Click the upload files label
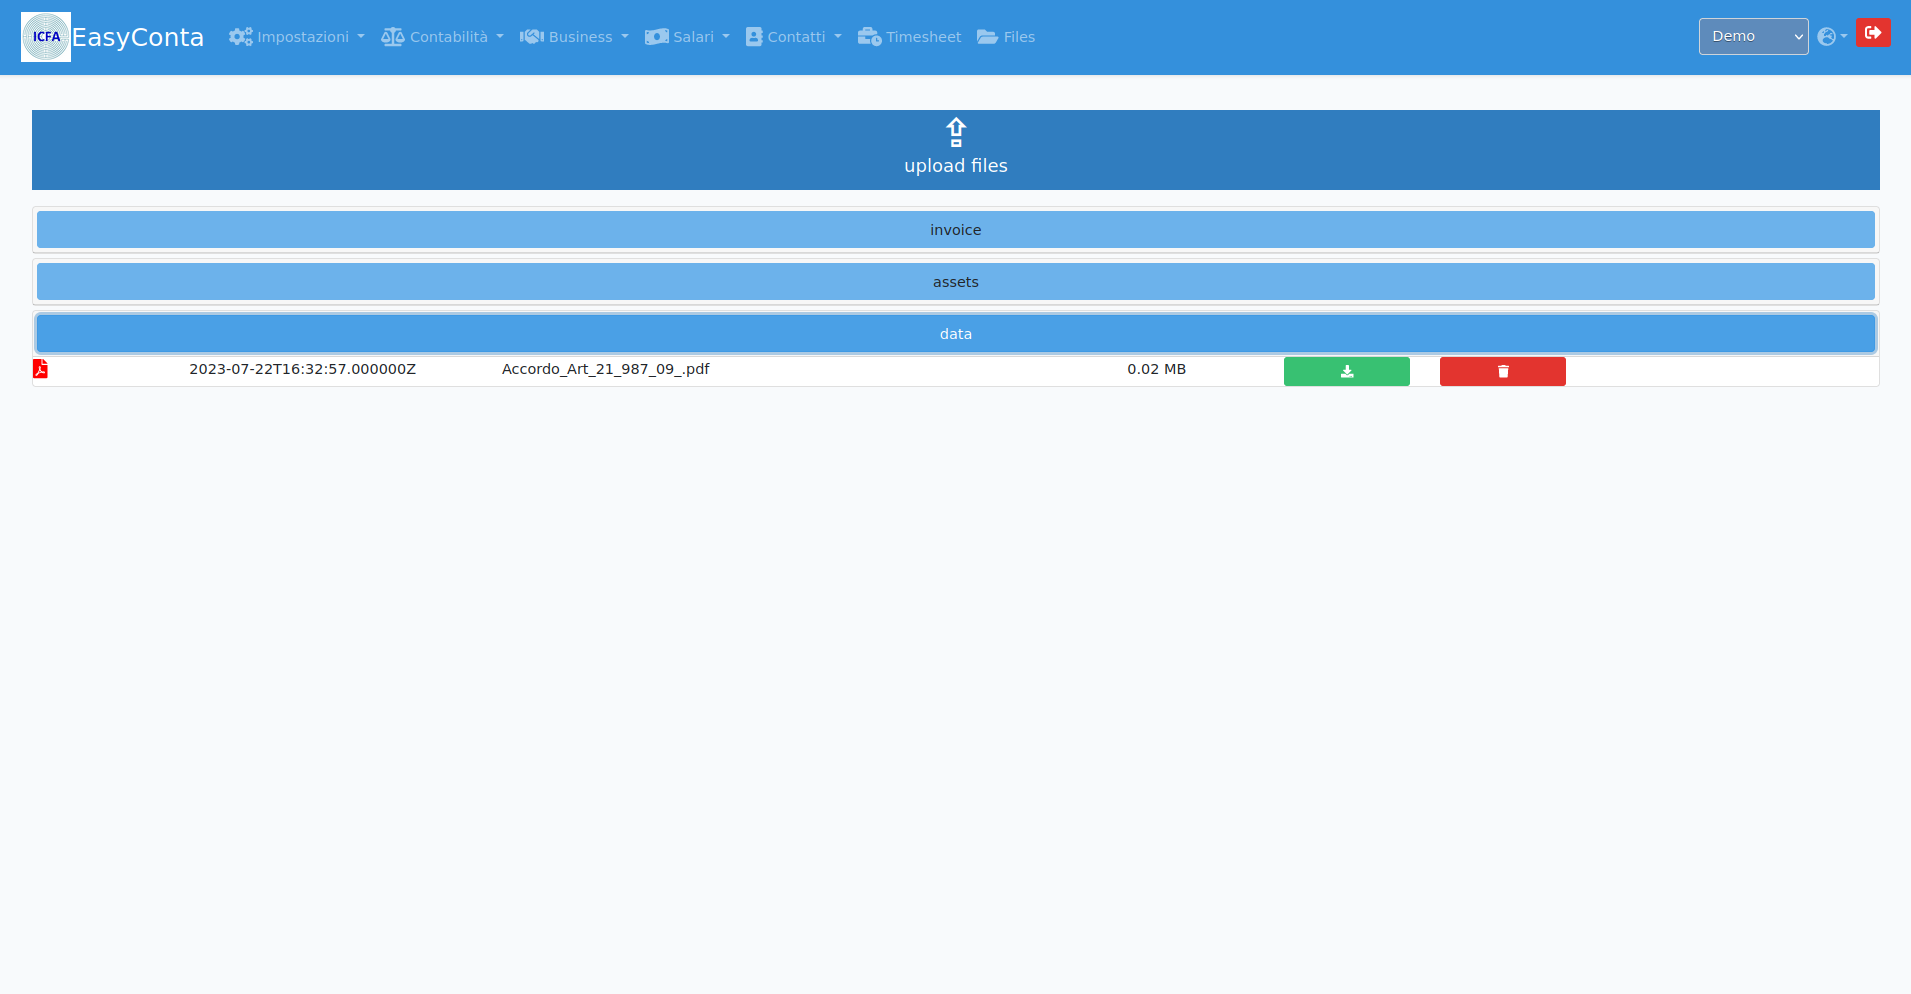This screenshot has width=1911, height=994. (x=956, y=166)
